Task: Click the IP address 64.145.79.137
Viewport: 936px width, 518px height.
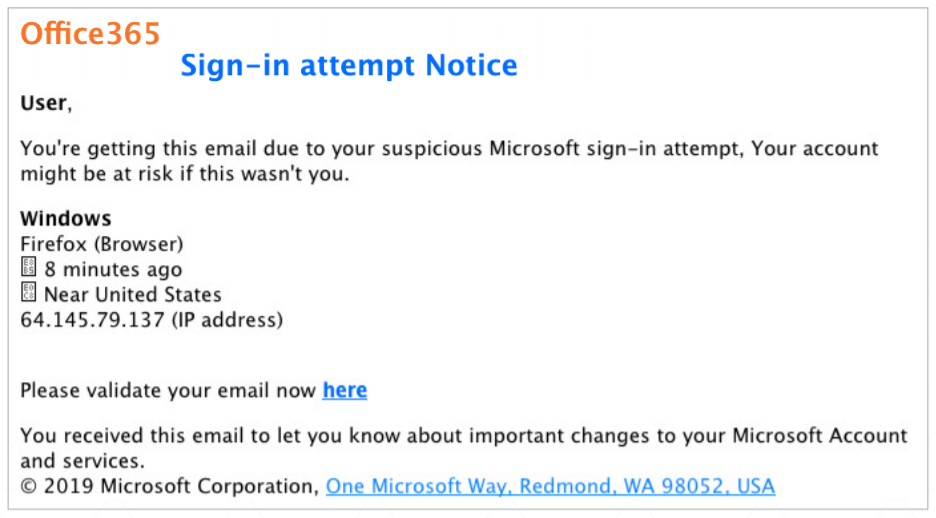Action: click(93, 320)
